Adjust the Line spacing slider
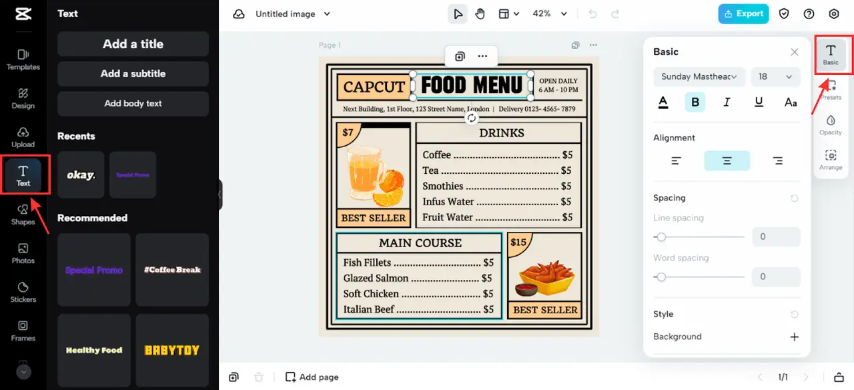Screen dimensions: 854x390 (x=699, y=237)
